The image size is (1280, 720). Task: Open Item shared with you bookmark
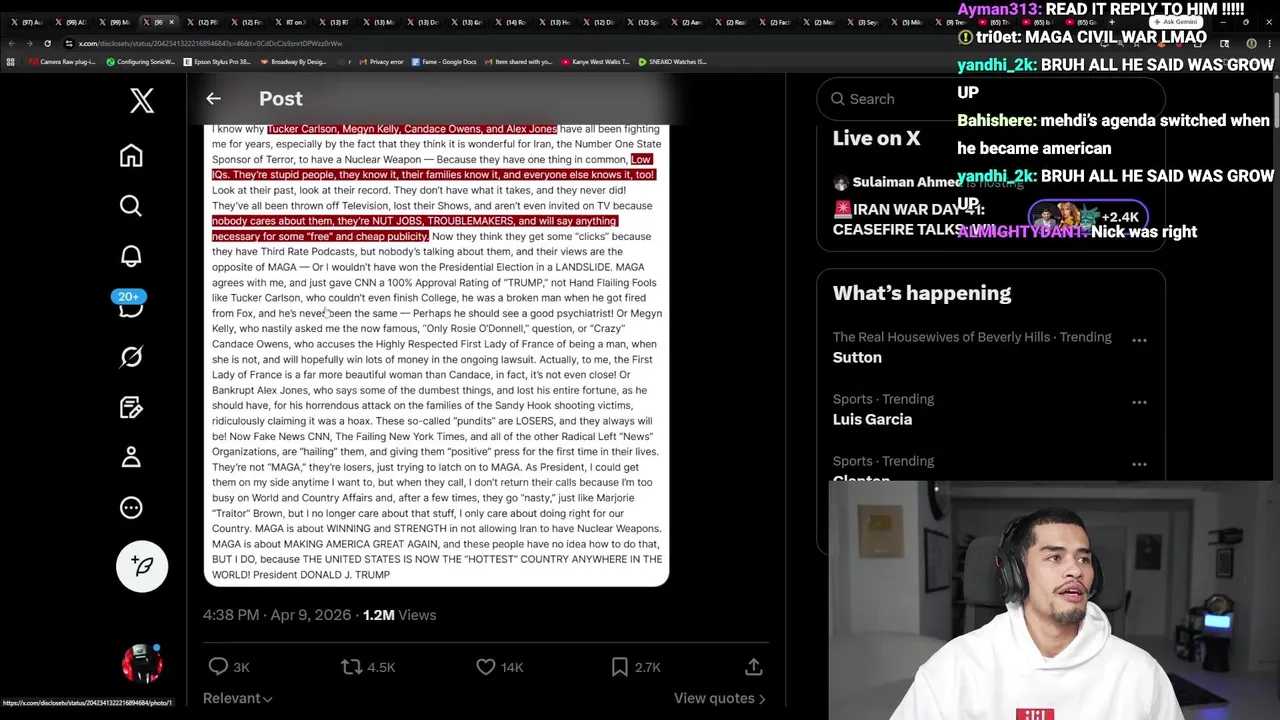pos(519,62)
